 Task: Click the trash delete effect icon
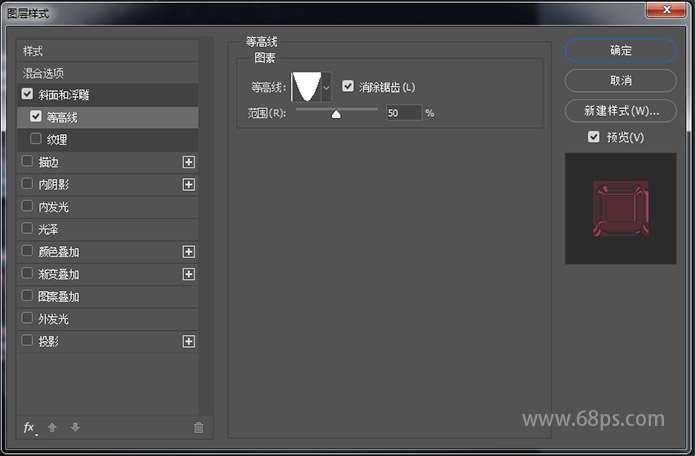tap(199, 427)
